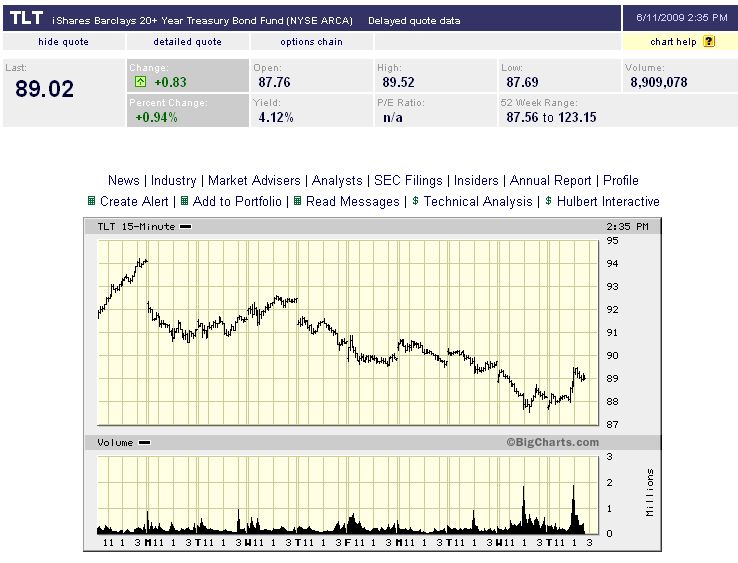Open the Profile link
Screen dimensions: 738x563
(621, 180)
